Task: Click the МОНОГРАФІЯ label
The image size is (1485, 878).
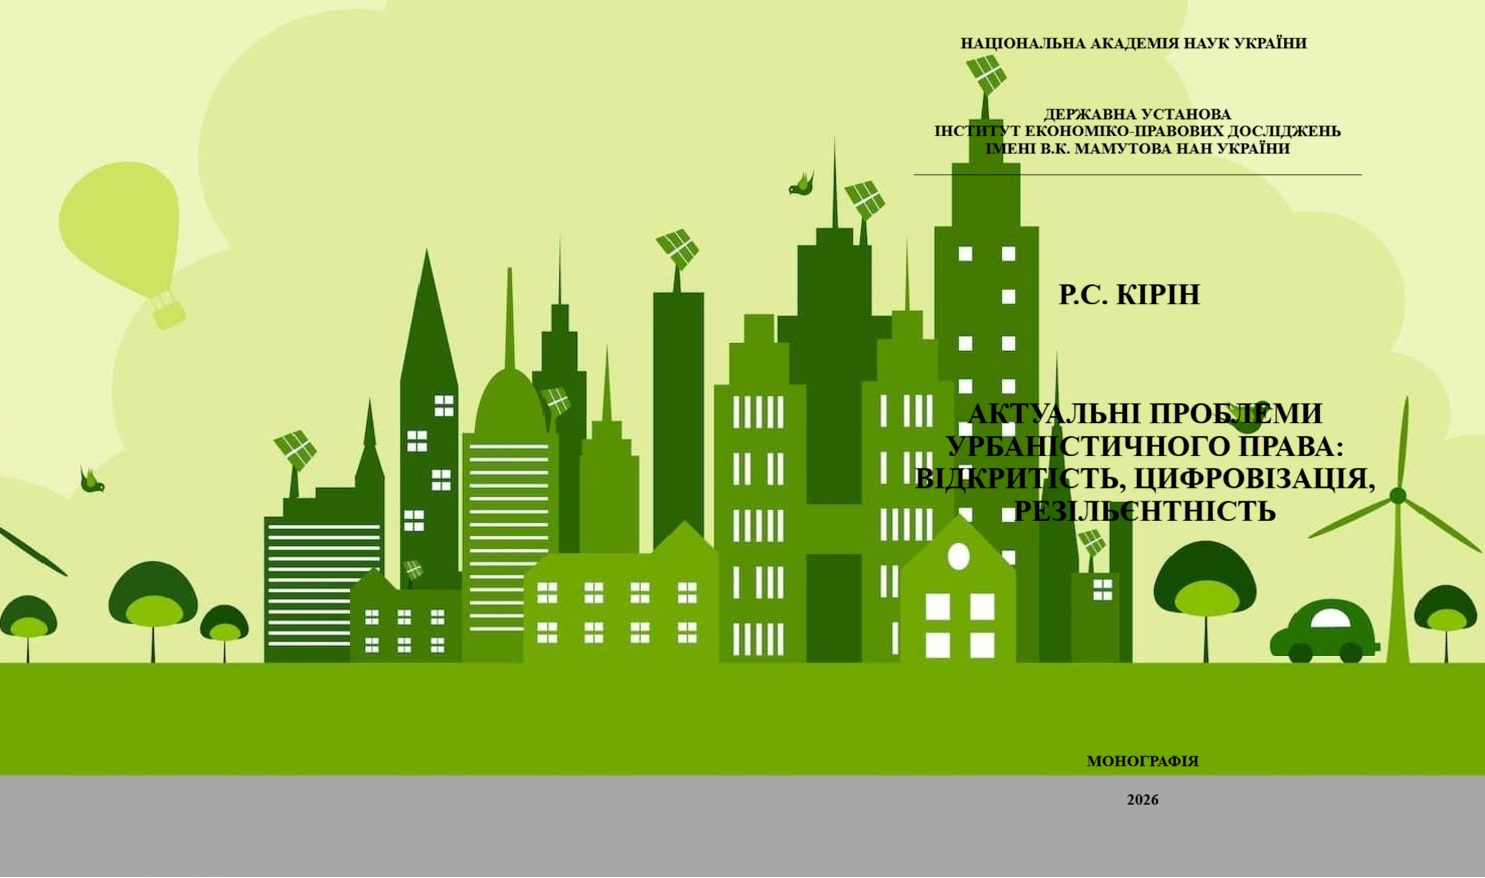Action: 1142,761
